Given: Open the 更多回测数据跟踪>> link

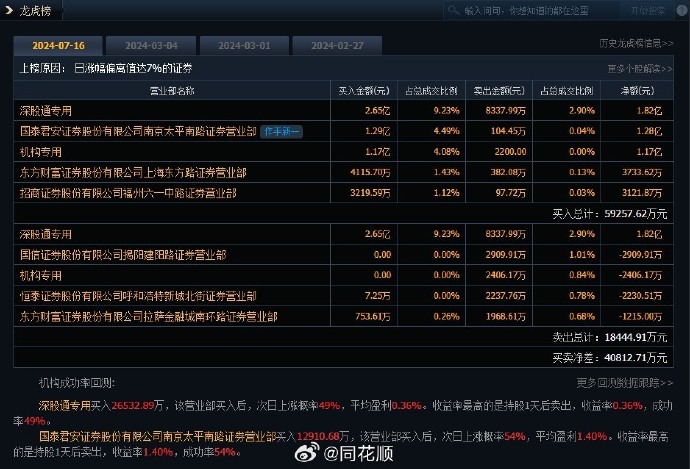Looking at the screenshot, I should 625,383.
